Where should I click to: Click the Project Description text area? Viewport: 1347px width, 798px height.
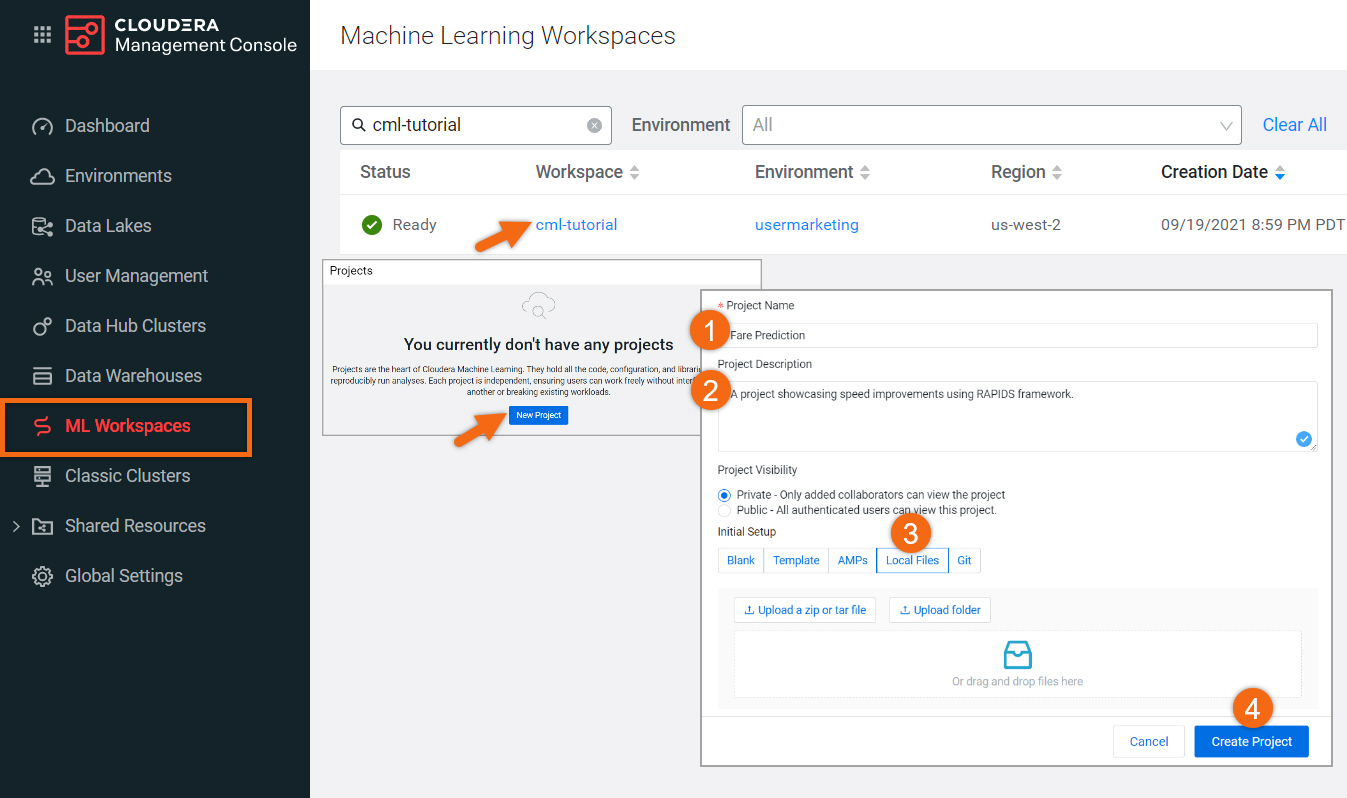(1017, 416)
